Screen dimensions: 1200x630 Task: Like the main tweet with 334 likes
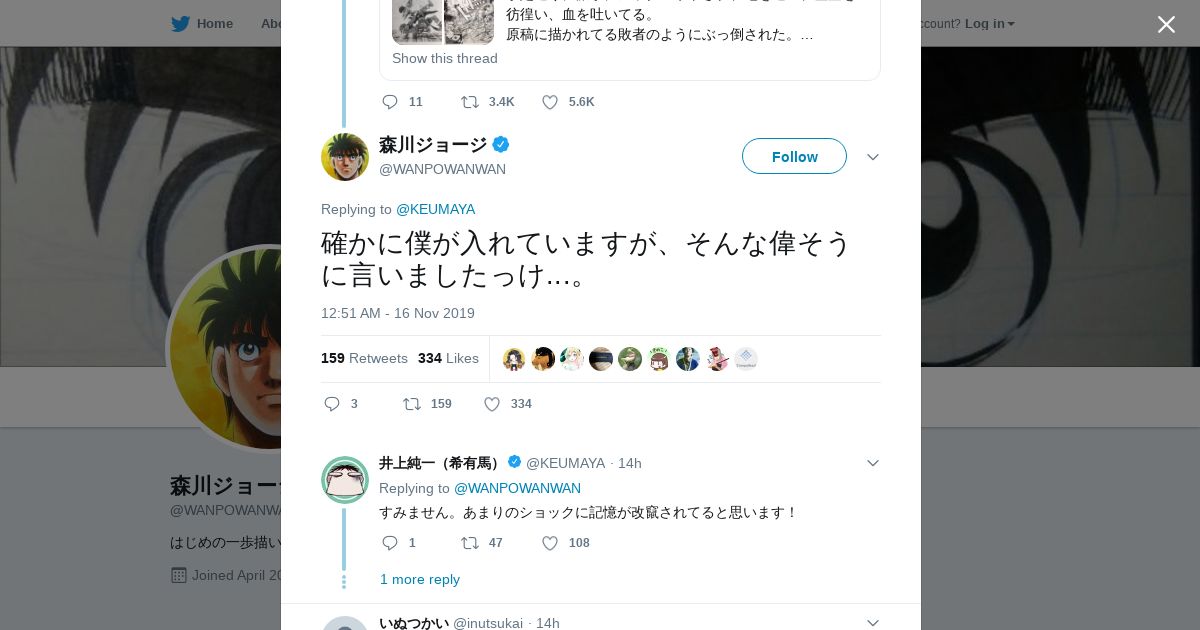(x=492, y=404)
